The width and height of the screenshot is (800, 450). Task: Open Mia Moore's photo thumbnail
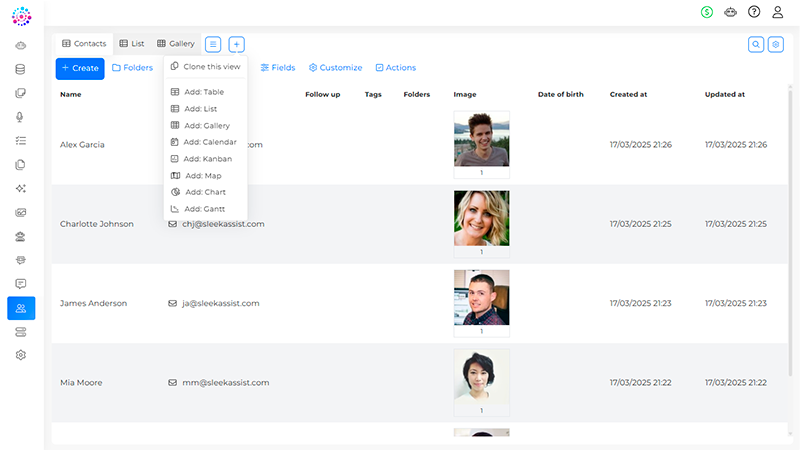[482, 377]
